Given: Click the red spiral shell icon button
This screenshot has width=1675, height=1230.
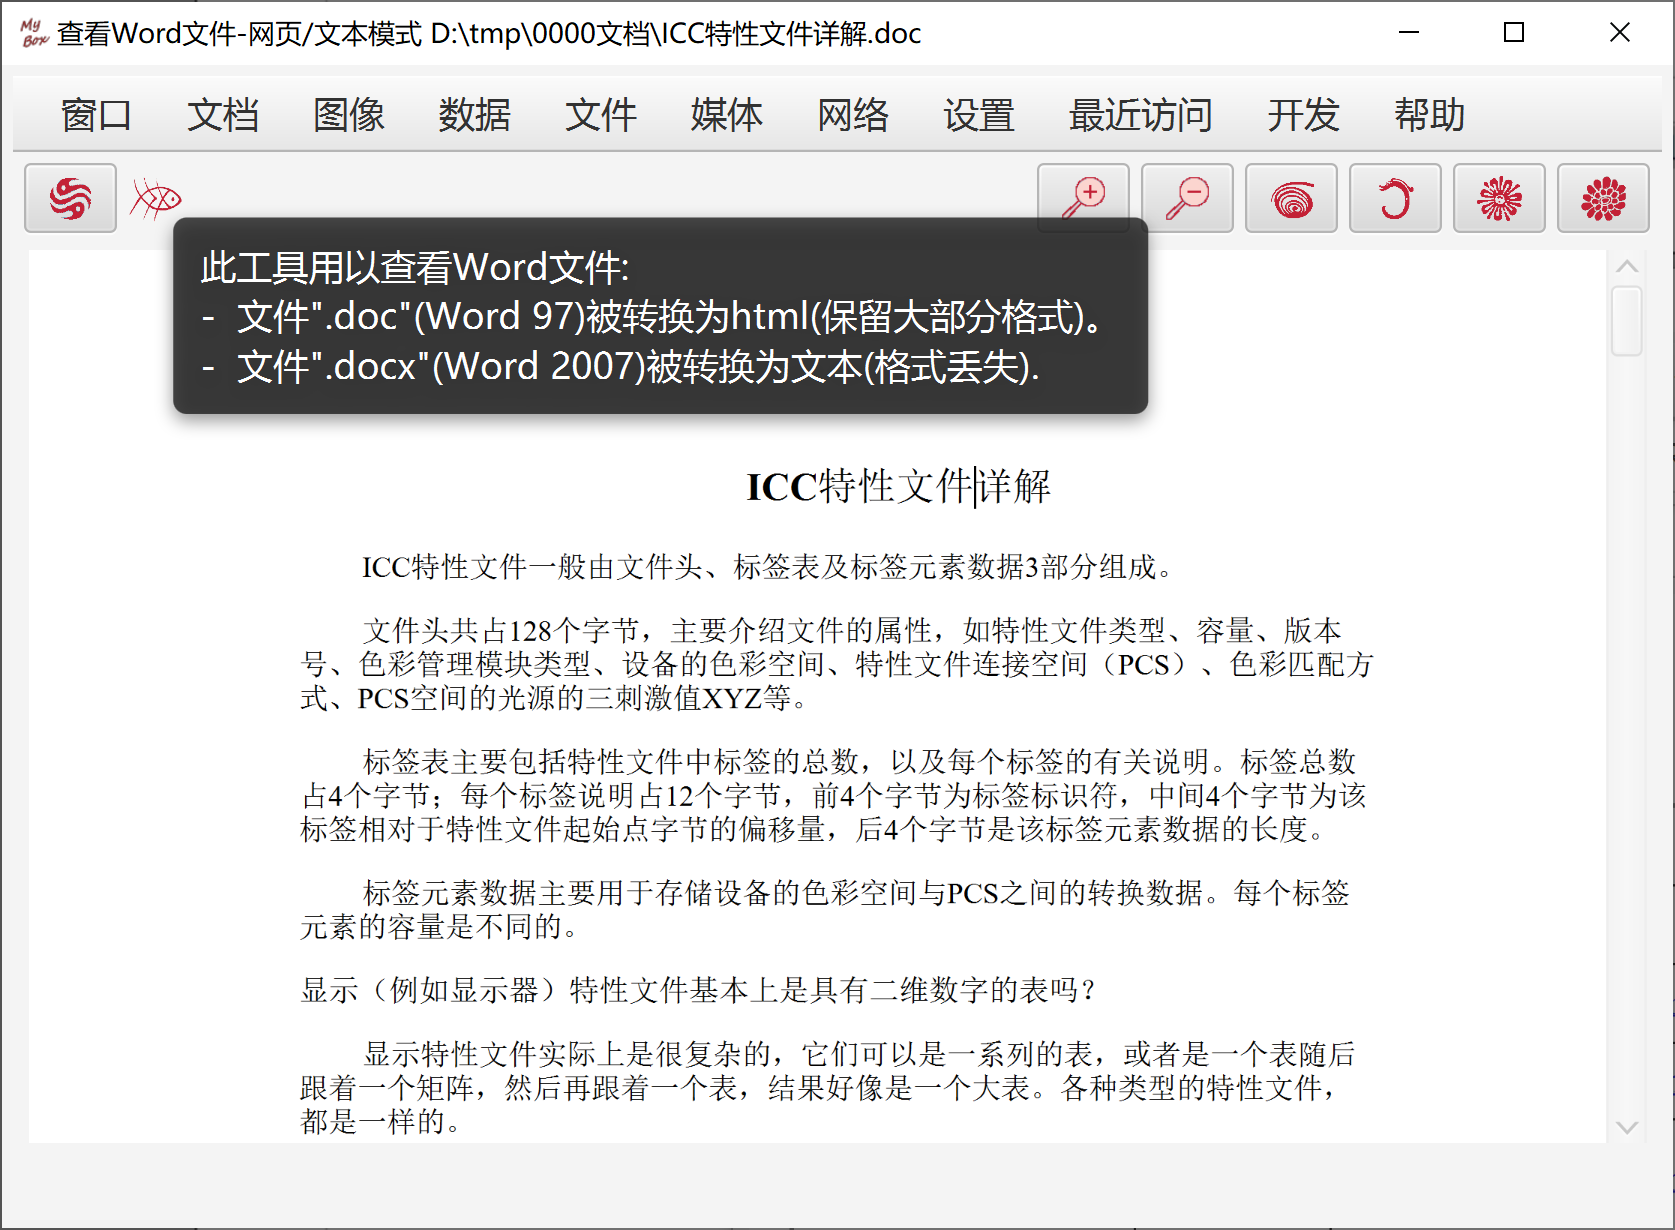Looking at the screenshot, I should pyautogui.click(x=1291, y=198).
